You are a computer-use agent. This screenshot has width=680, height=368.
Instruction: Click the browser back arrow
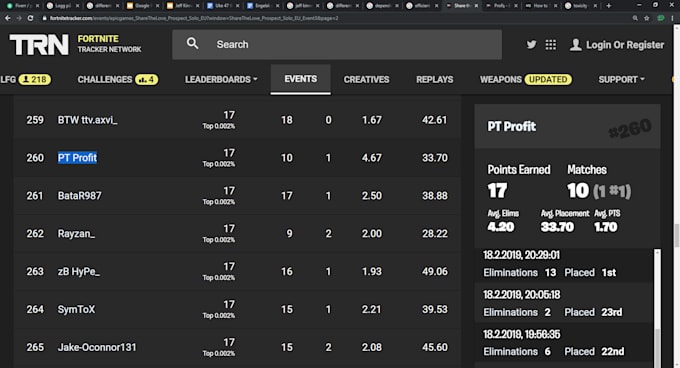[7, 18]
